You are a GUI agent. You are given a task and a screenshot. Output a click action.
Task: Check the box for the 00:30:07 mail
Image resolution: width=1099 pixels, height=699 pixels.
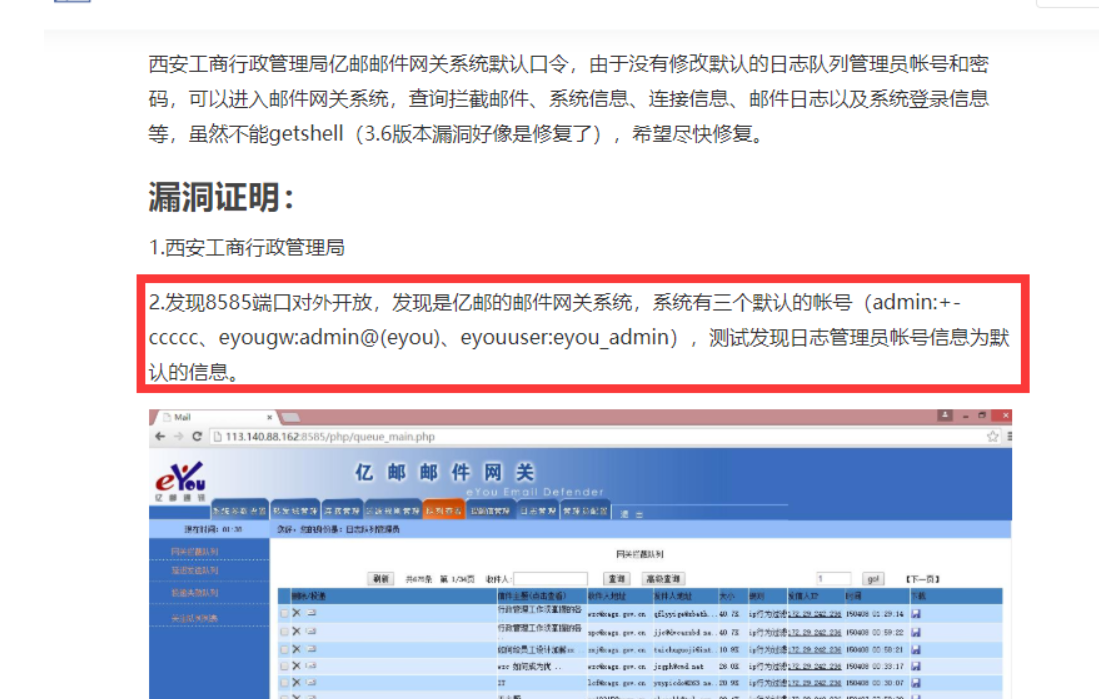point(284,682)
